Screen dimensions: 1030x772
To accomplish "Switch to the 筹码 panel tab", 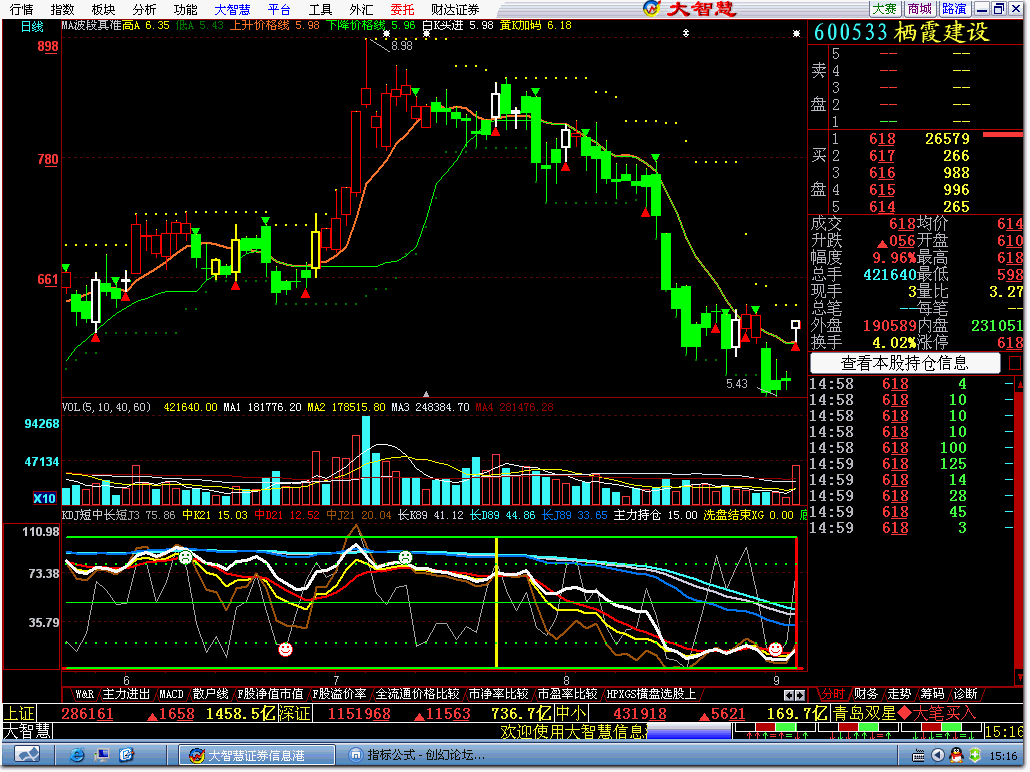I will click(931, 694).
